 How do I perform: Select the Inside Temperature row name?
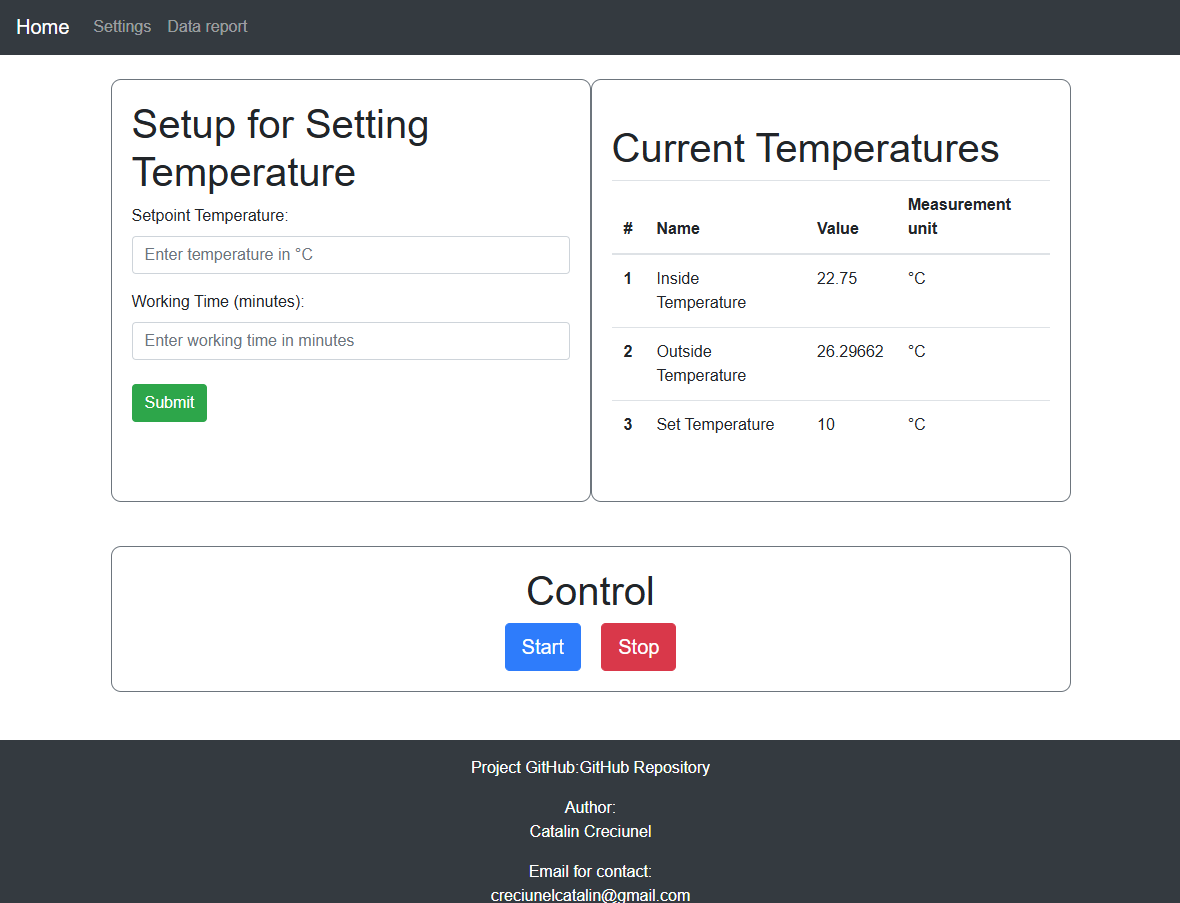click(x=700, y=291)
